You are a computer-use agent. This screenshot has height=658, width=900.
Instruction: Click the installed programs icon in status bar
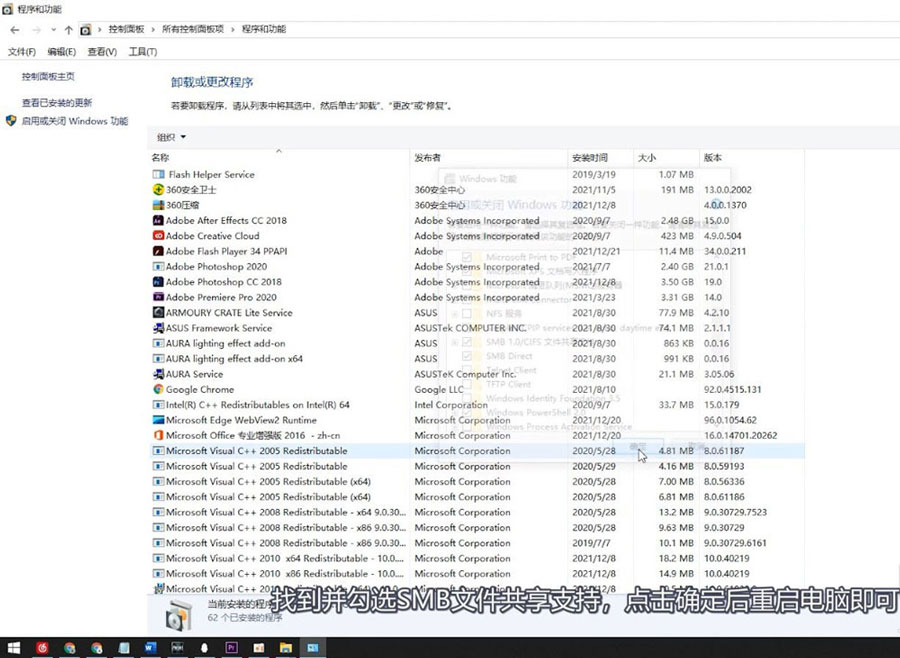(x=178, y=616)
